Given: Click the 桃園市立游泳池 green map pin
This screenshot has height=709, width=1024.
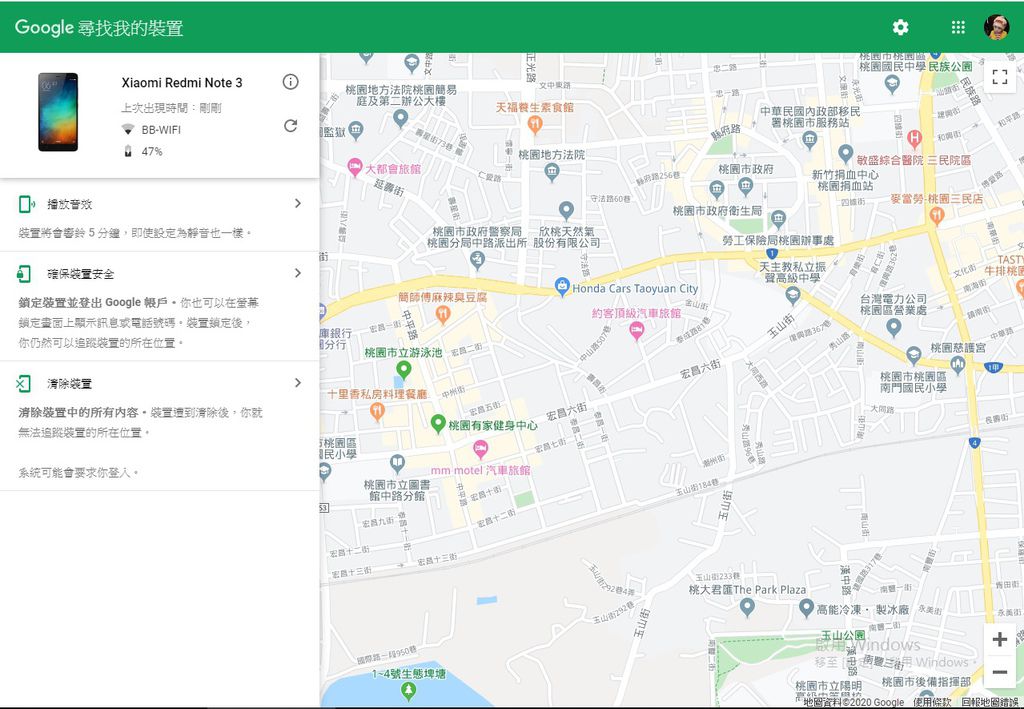Looking at the screenshot, I should click(404, 370).
